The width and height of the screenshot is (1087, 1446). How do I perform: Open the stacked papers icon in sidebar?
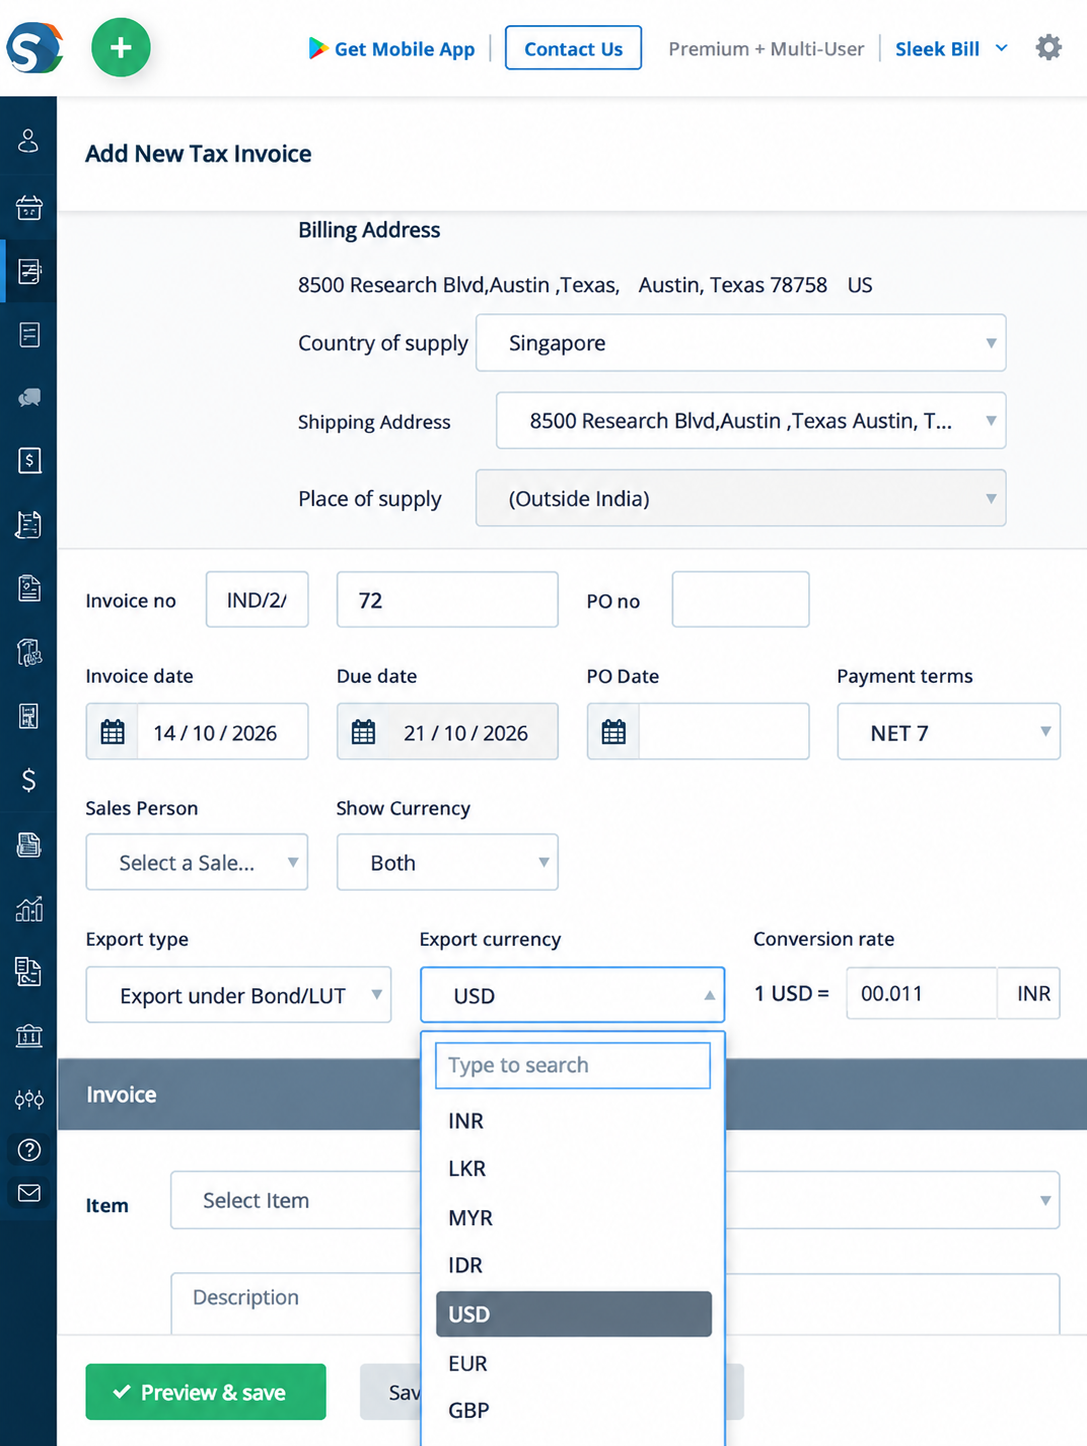29,845
